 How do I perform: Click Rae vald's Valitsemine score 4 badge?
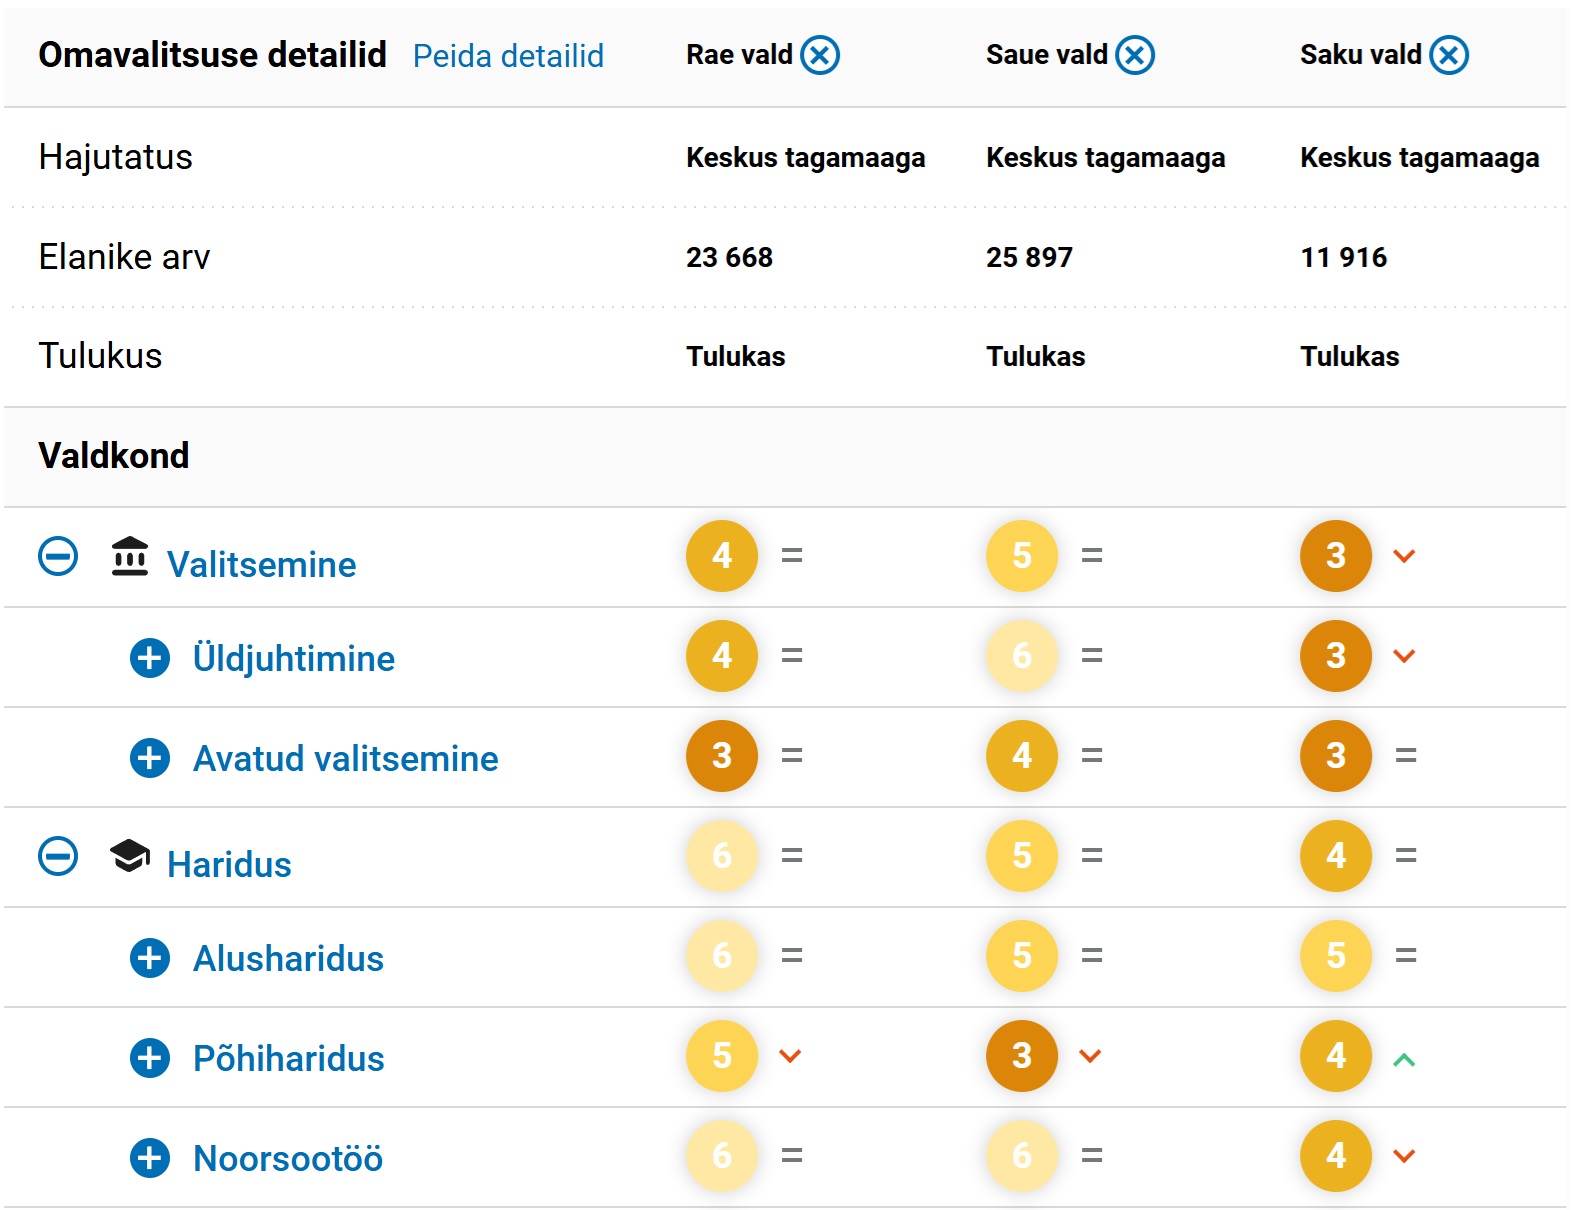[722, 556]
